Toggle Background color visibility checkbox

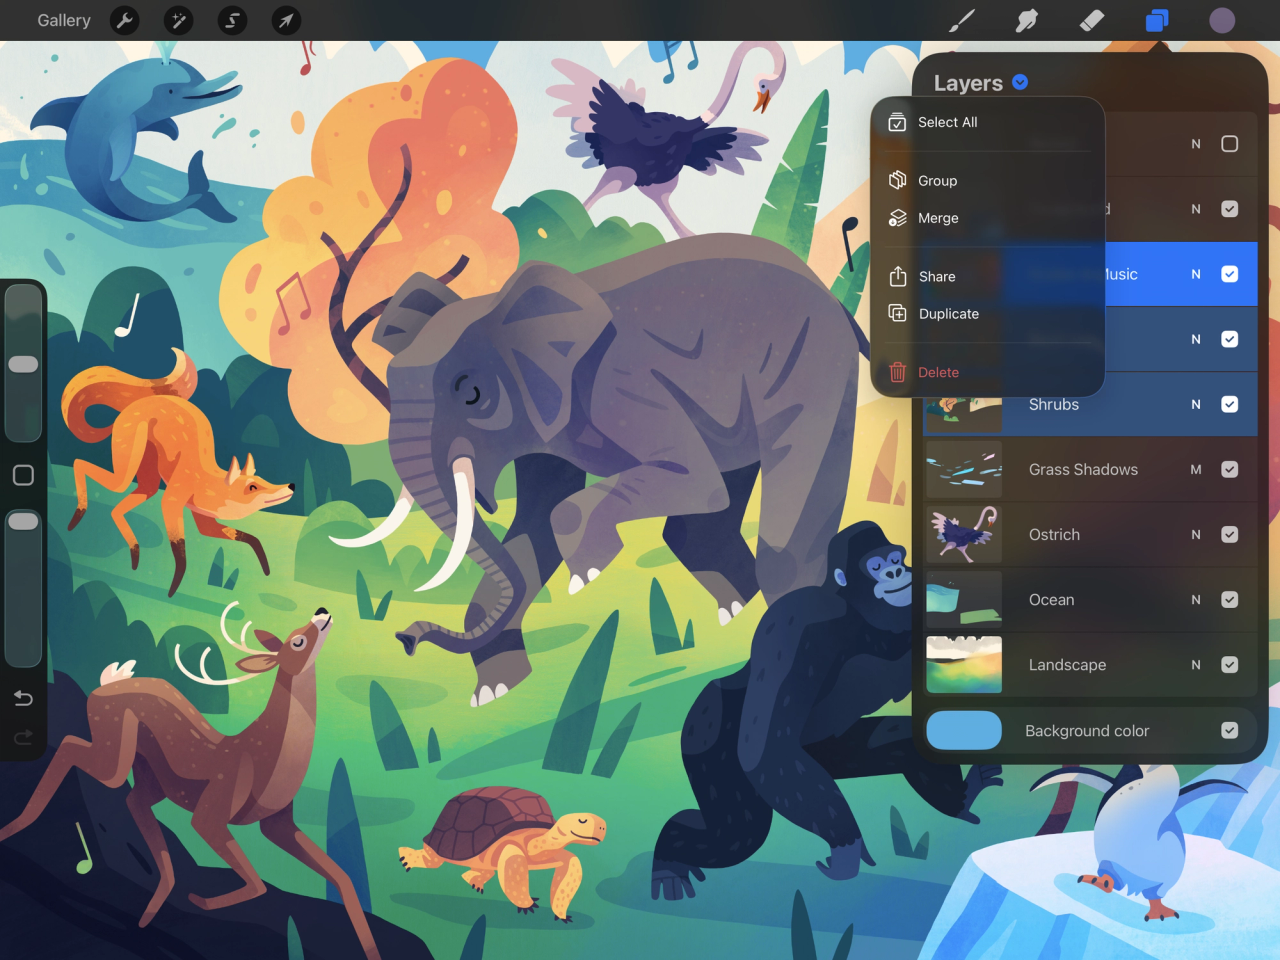(1230, 730)
